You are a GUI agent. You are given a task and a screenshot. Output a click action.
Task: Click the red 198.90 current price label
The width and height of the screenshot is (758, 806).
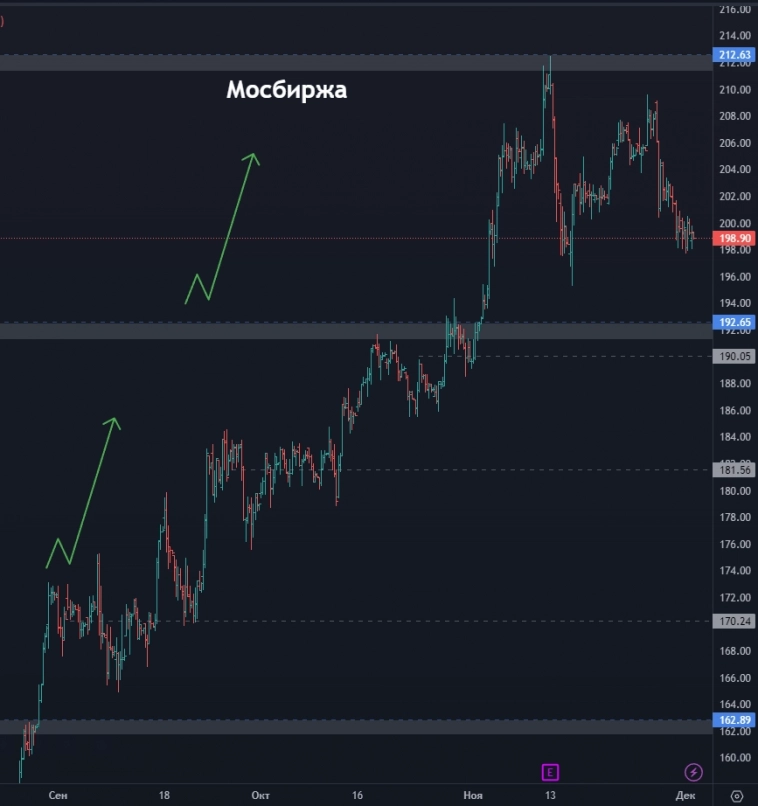pos(734,238)
